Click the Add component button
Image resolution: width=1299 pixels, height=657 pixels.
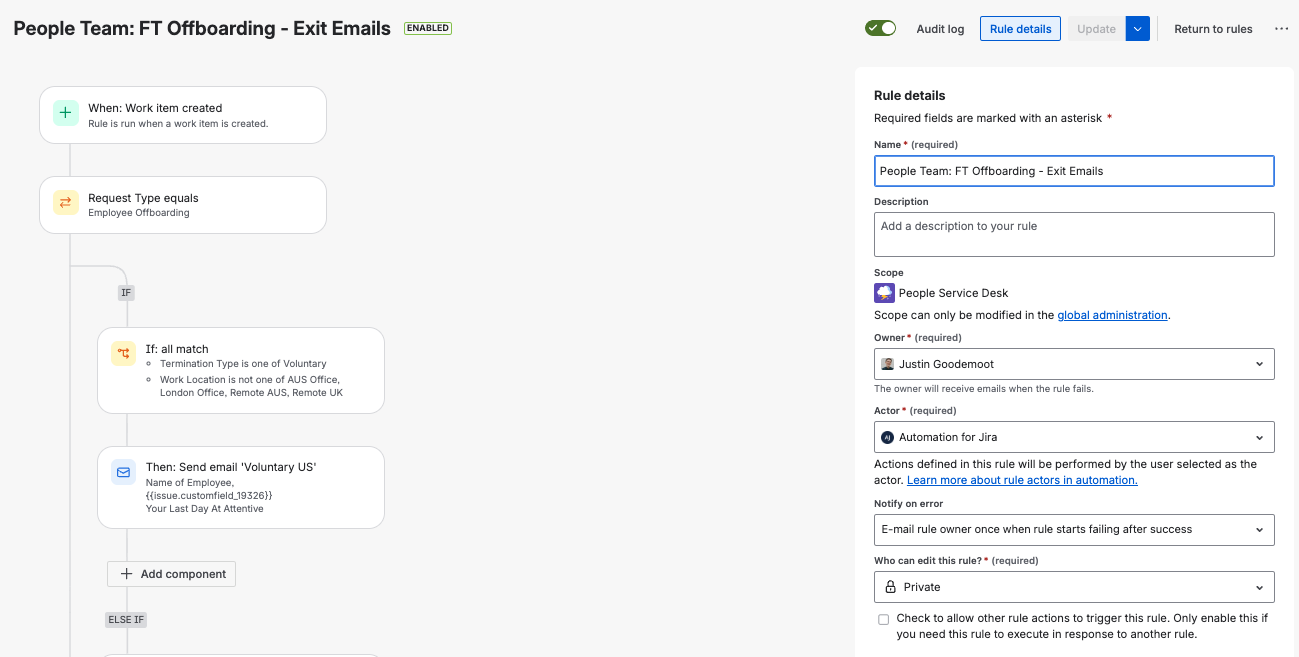(171, 574)
